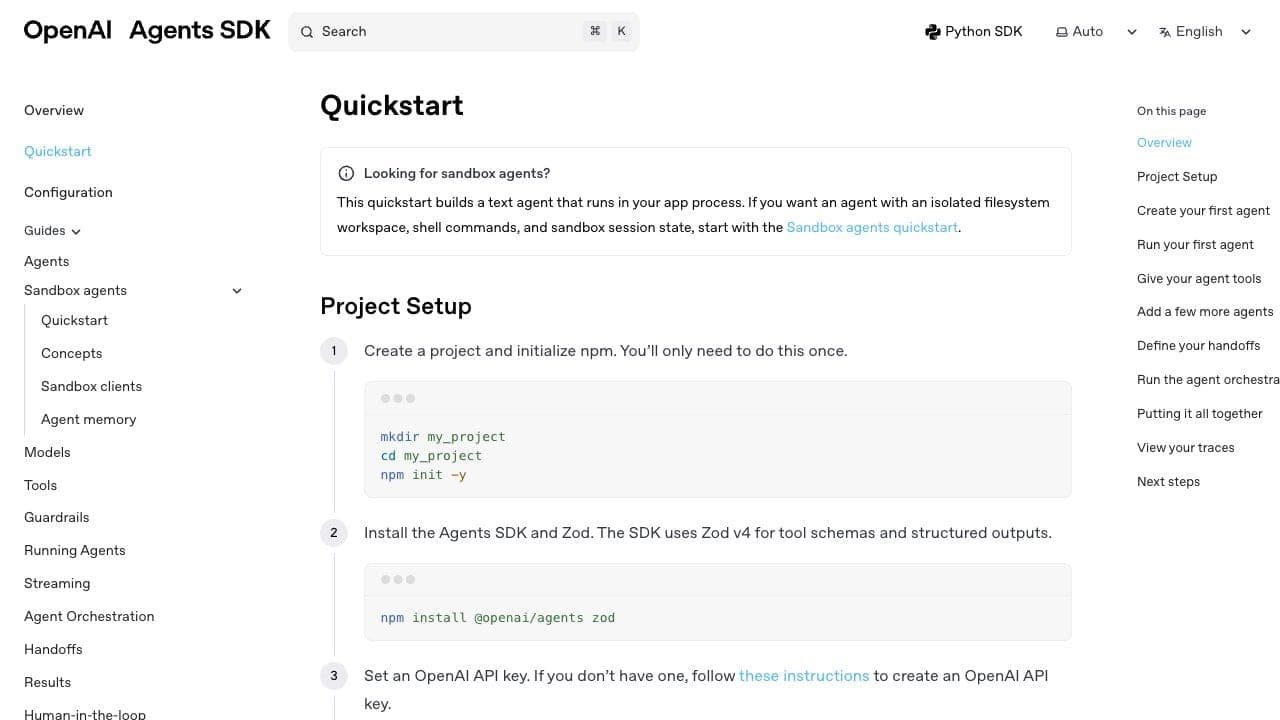Jump to Define your handoffs
Image resolution: width=1280 pixels, height=720 pixels.
(x=1198, y=346)
